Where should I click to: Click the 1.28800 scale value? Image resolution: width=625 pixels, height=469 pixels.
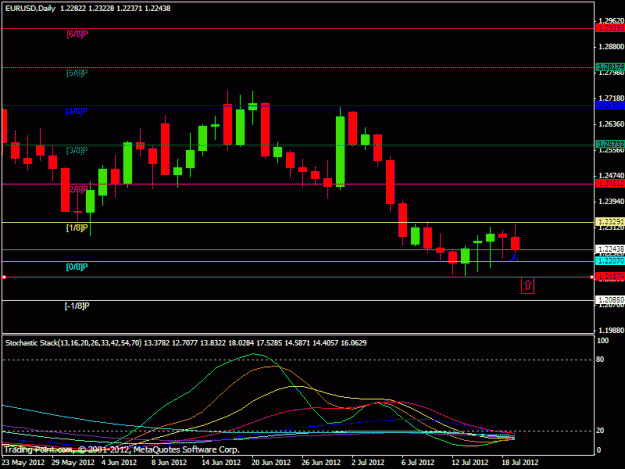(611, 47)
